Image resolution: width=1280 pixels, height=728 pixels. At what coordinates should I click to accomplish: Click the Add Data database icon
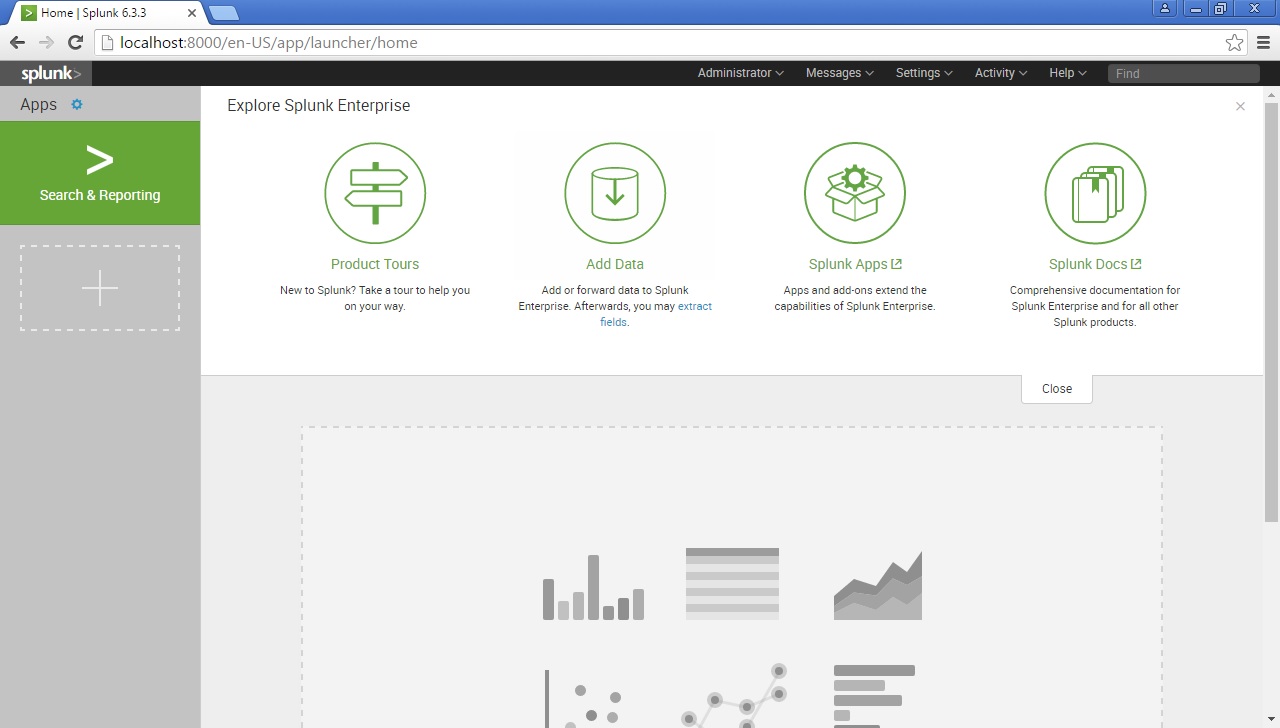[615, 193]
